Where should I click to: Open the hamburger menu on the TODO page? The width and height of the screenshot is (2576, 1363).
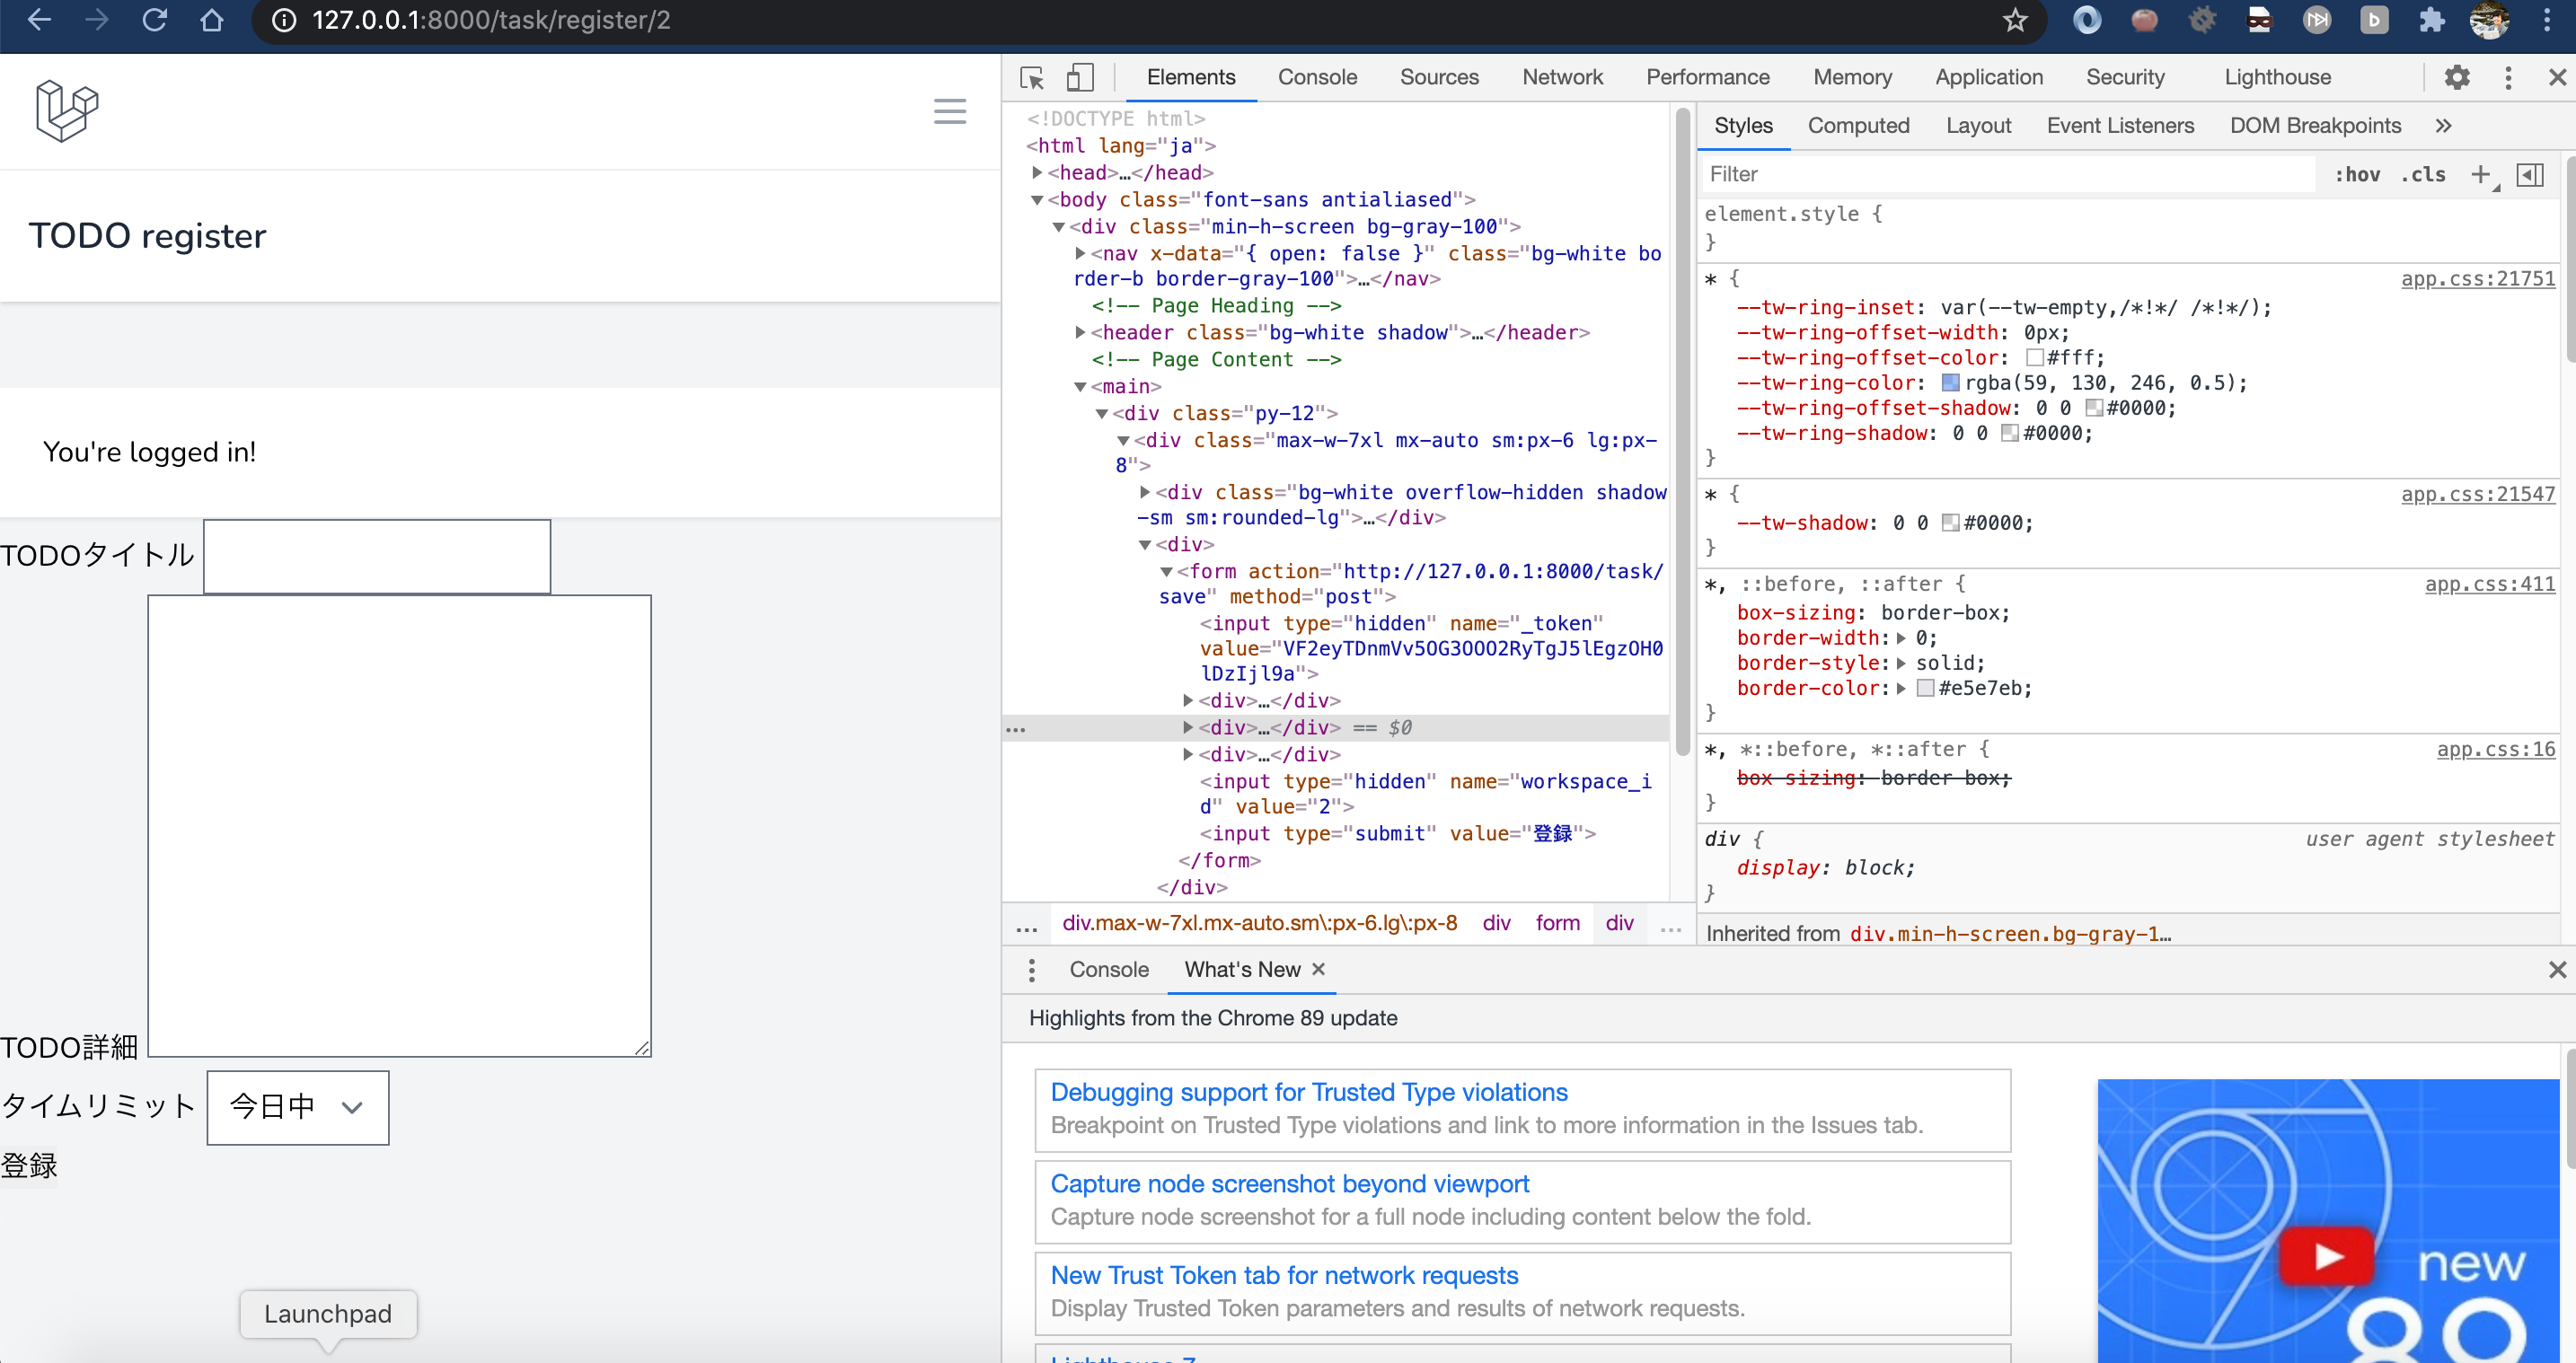tap(949, 111)
